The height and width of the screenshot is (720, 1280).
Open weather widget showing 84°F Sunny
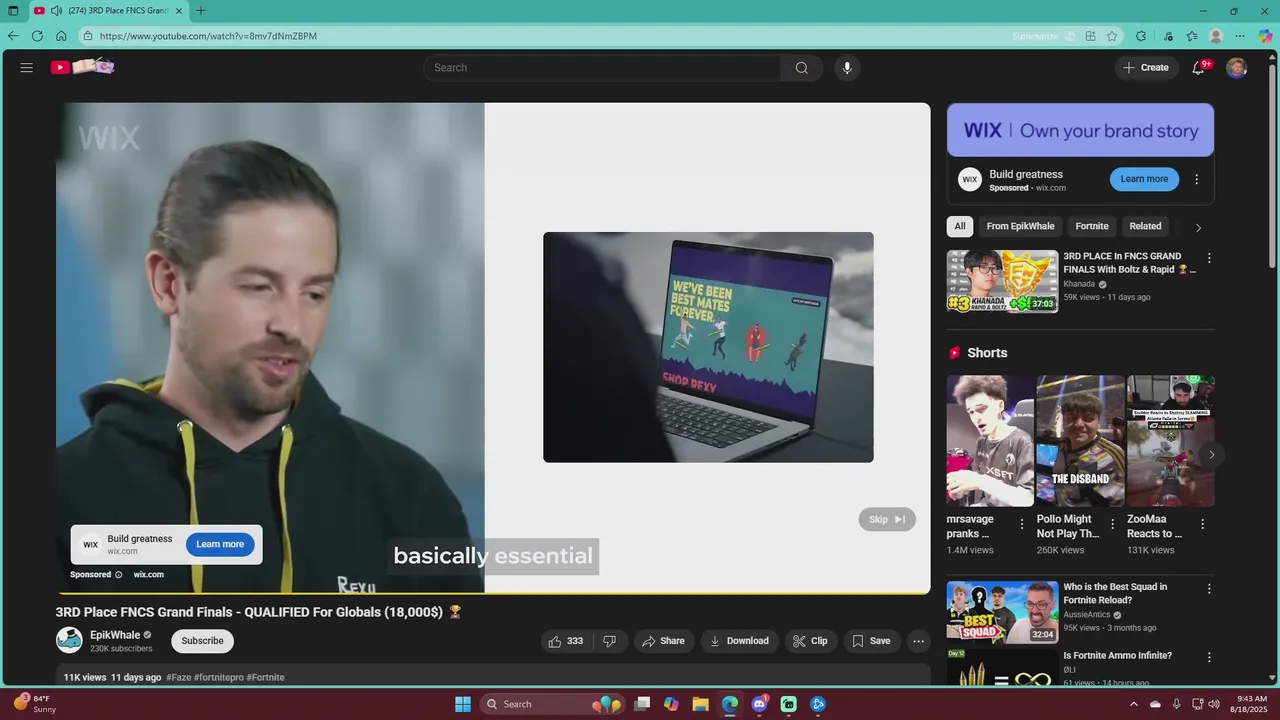34,704
